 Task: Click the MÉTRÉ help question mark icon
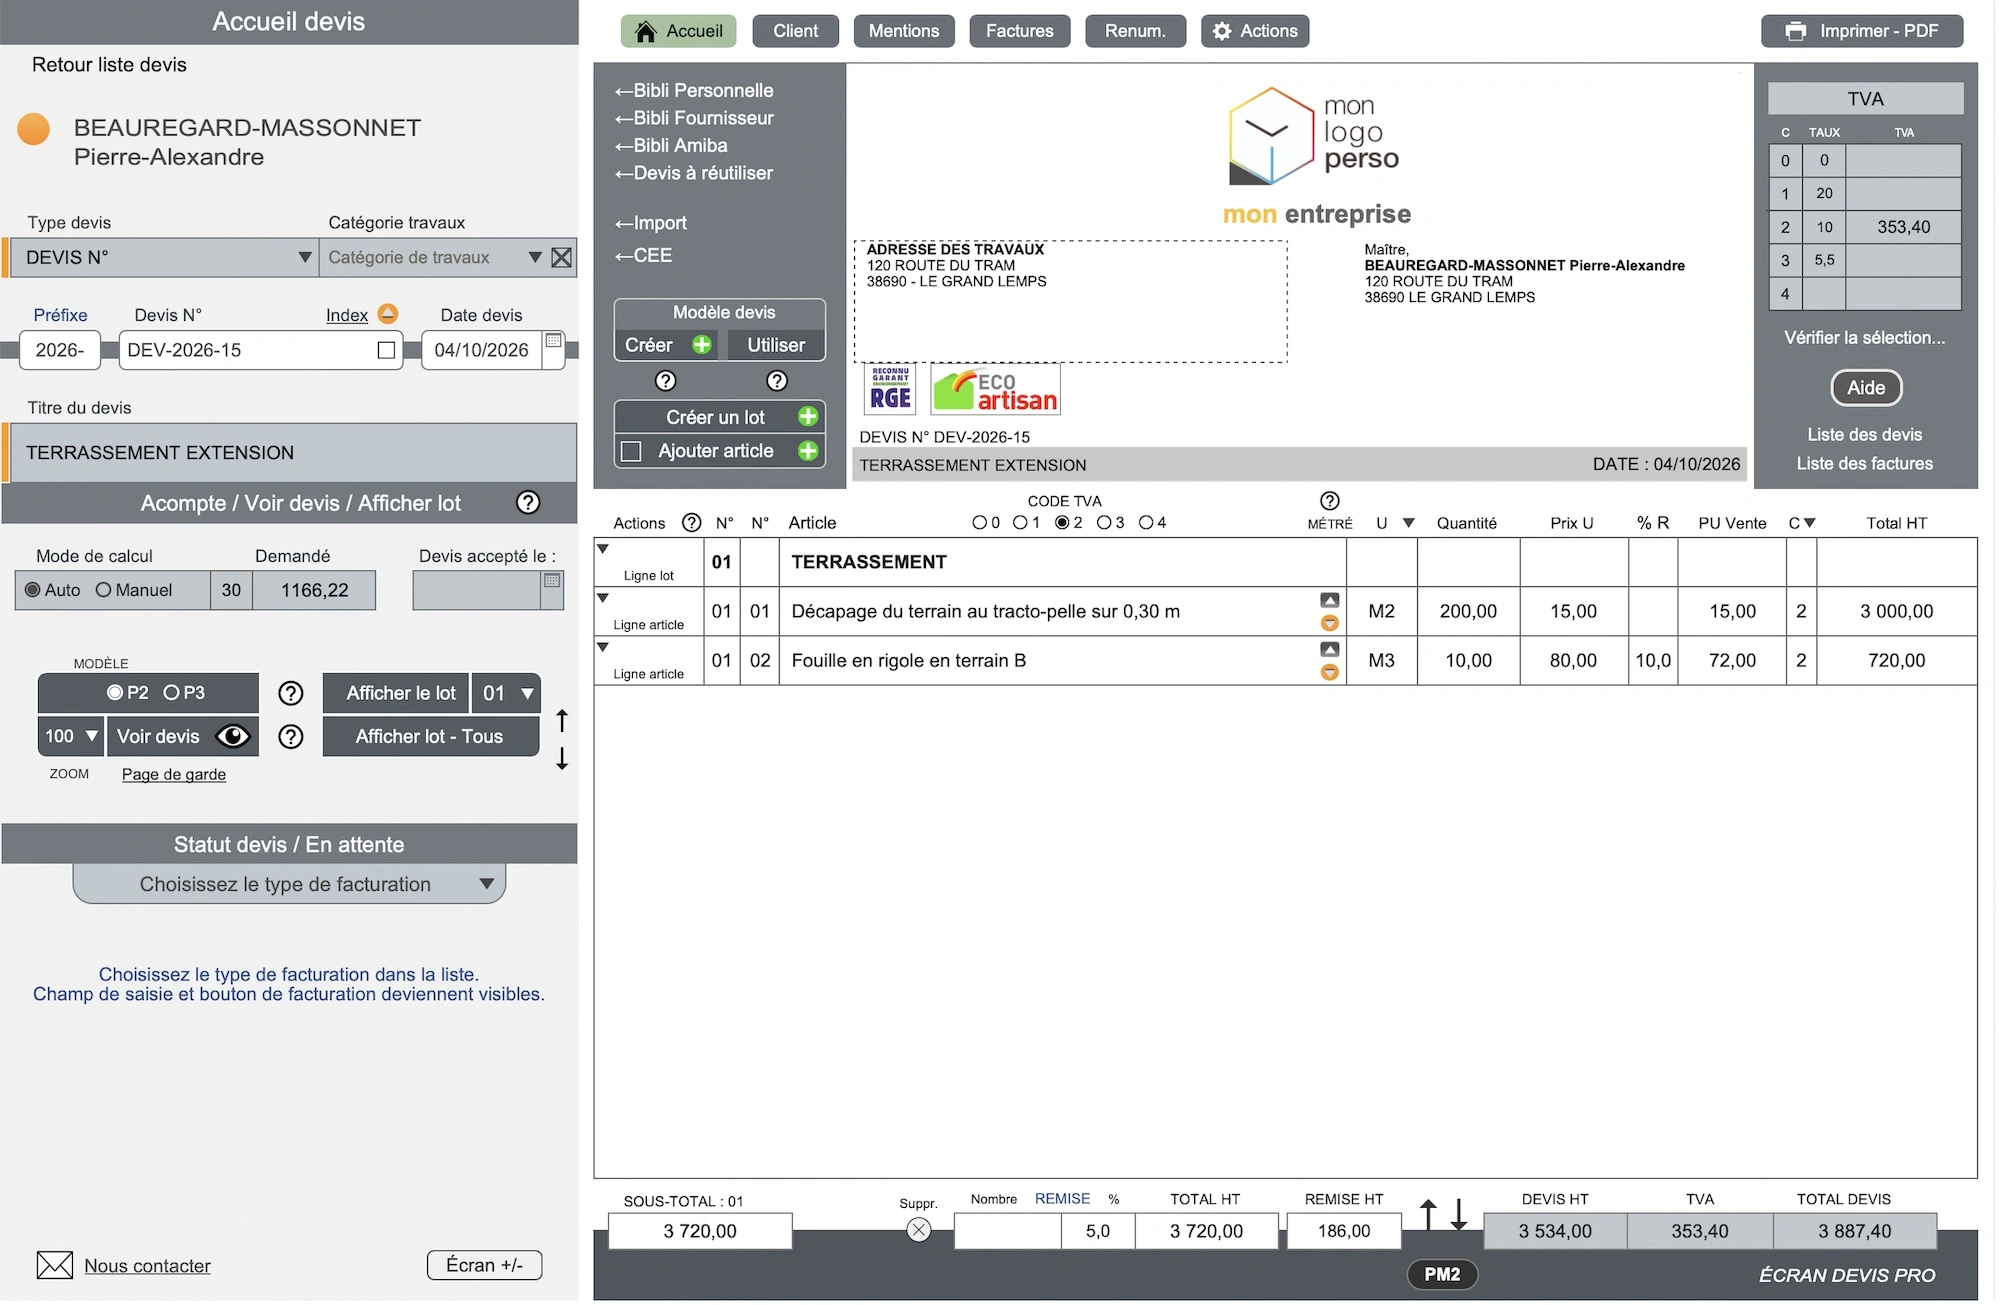click(1330, 501)
